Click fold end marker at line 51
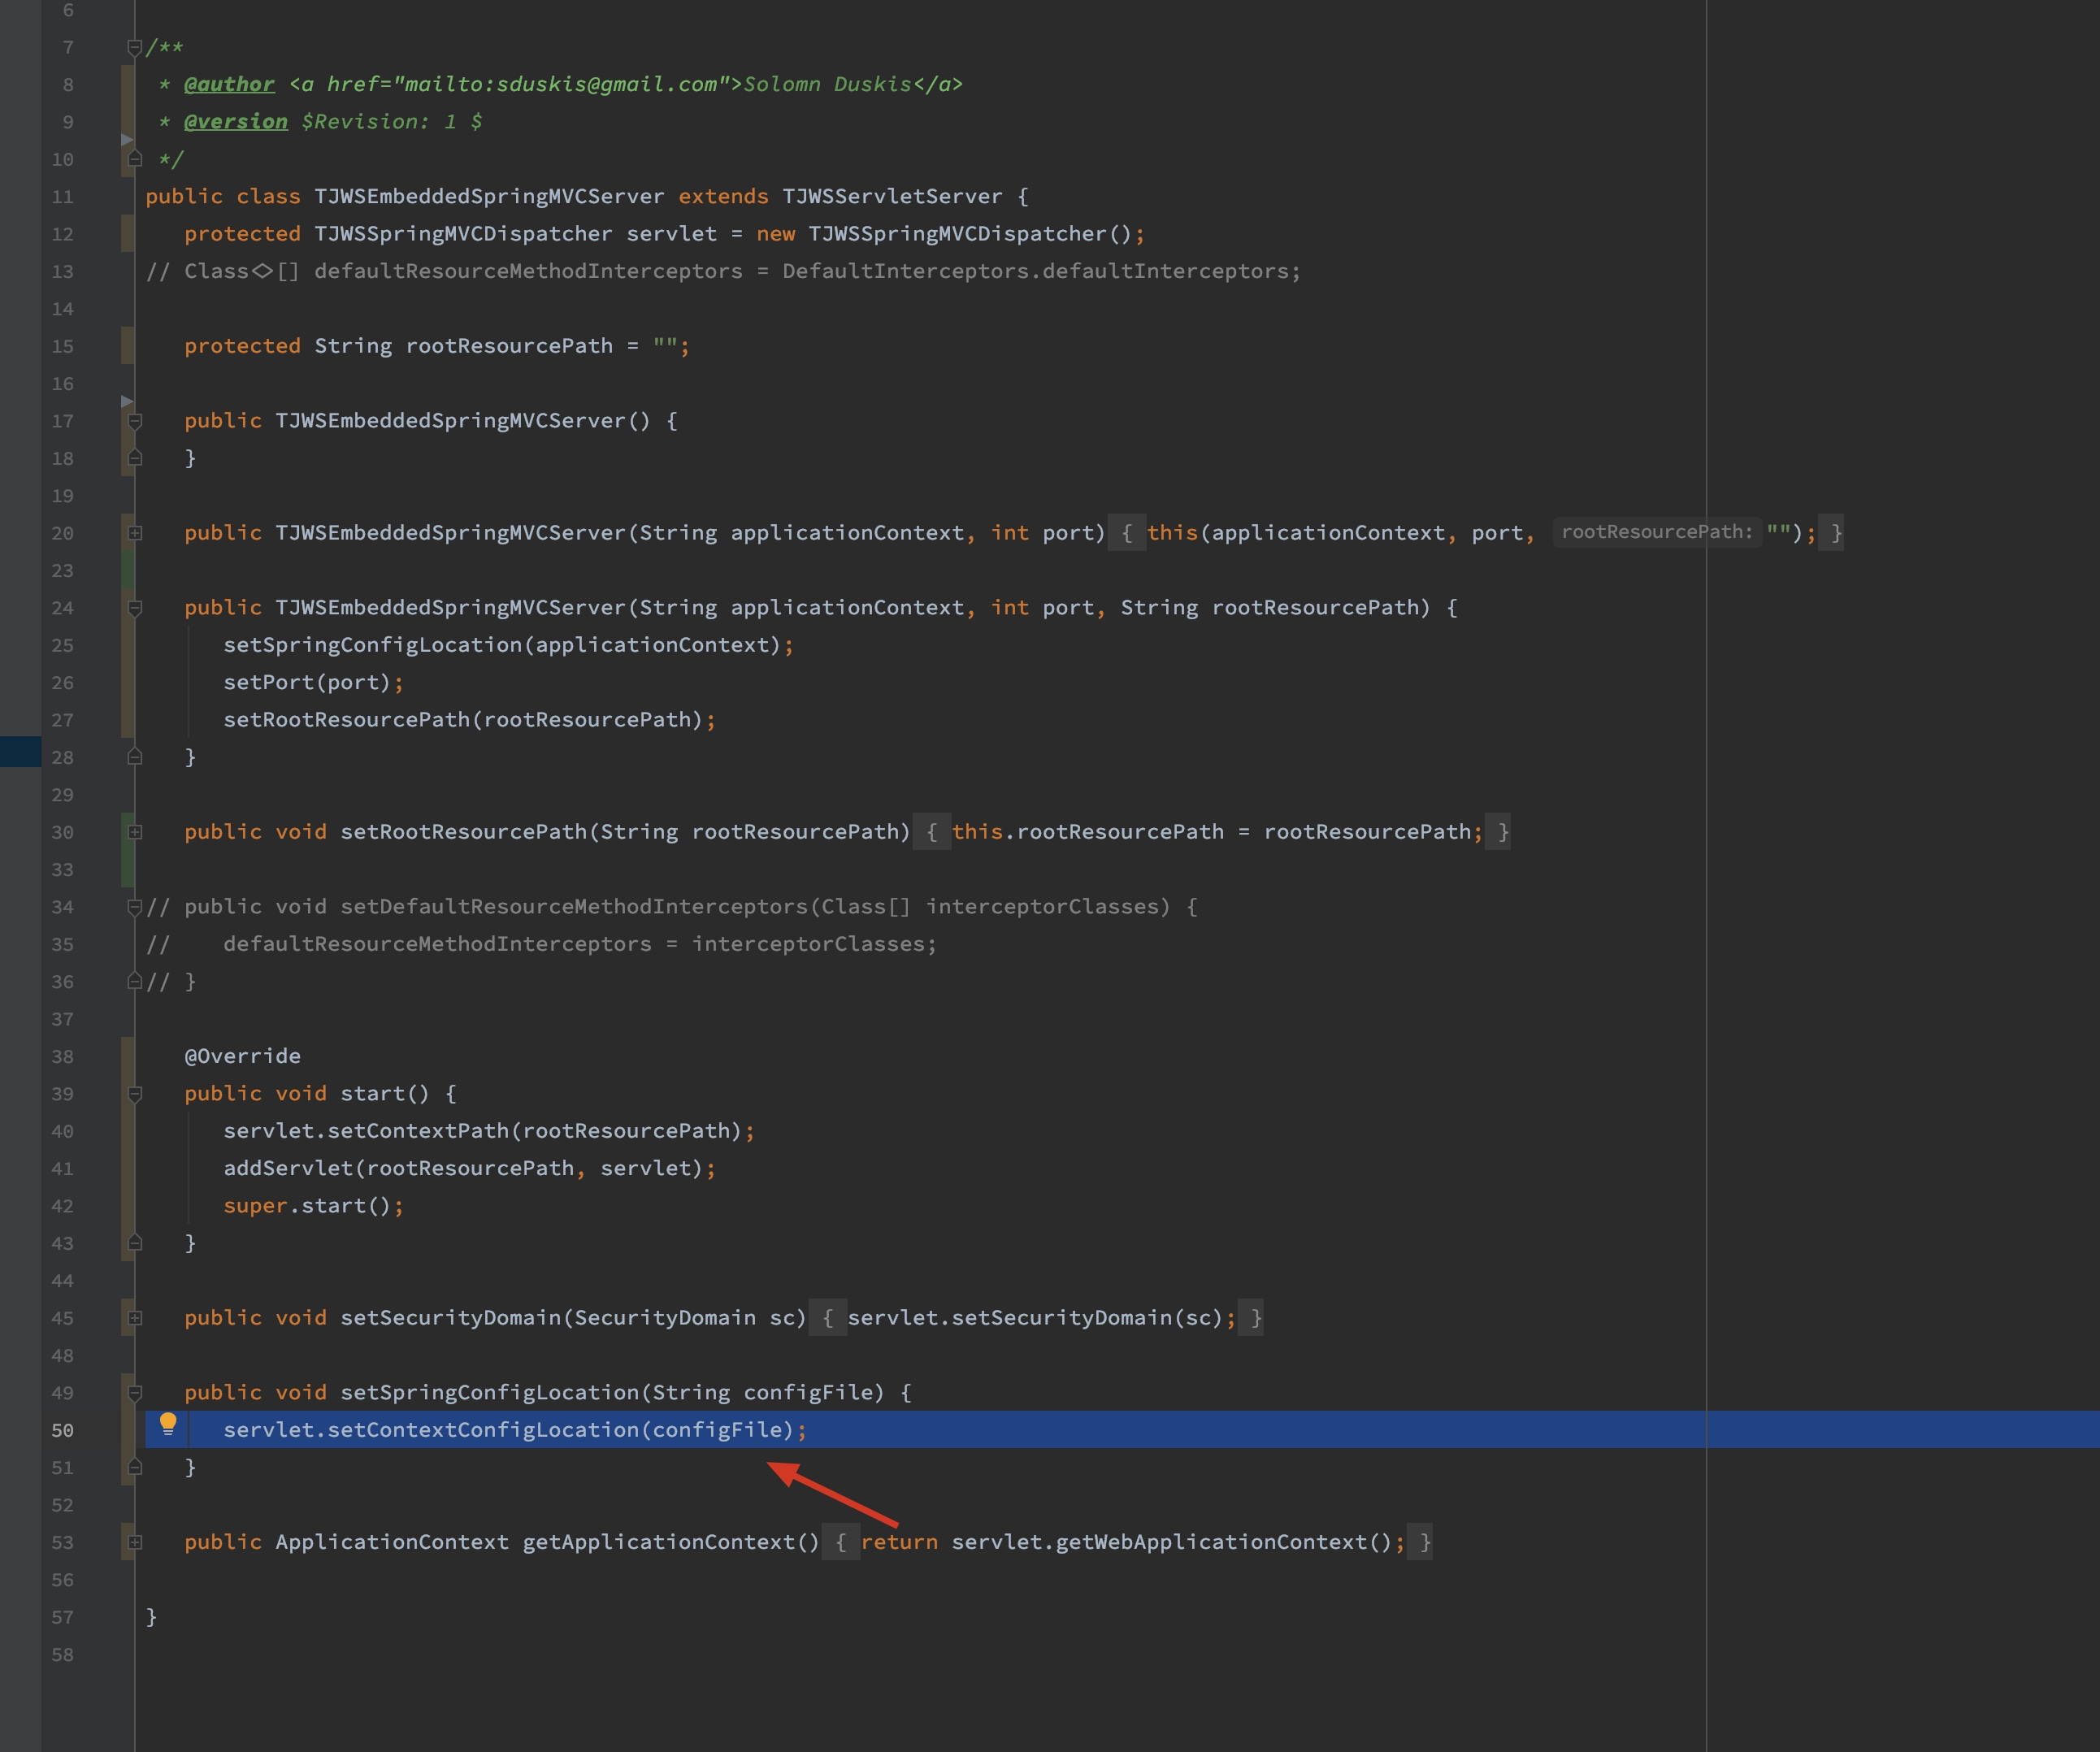The width and height of the screenshot is (2100, 1752). [x=135, y=1467]
